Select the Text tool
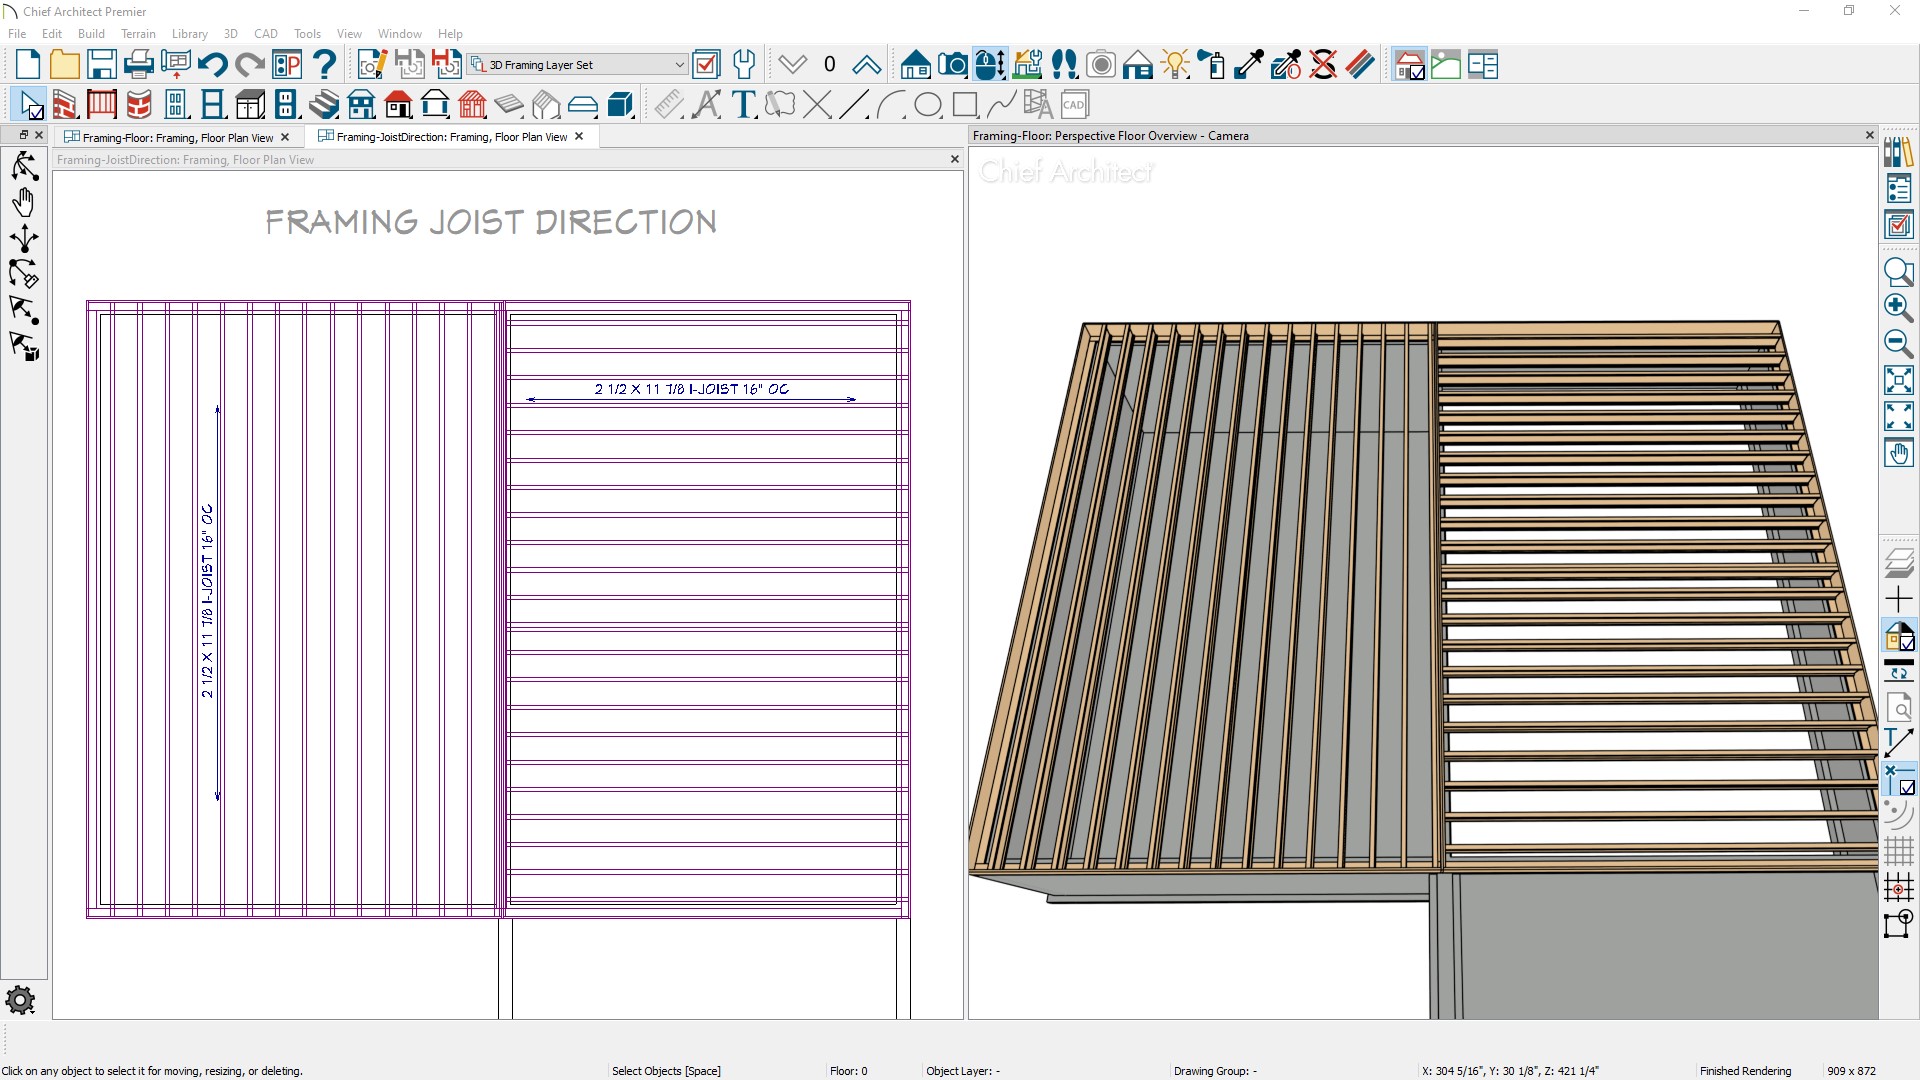1920x1080 pixels. (x=744, y=104)
